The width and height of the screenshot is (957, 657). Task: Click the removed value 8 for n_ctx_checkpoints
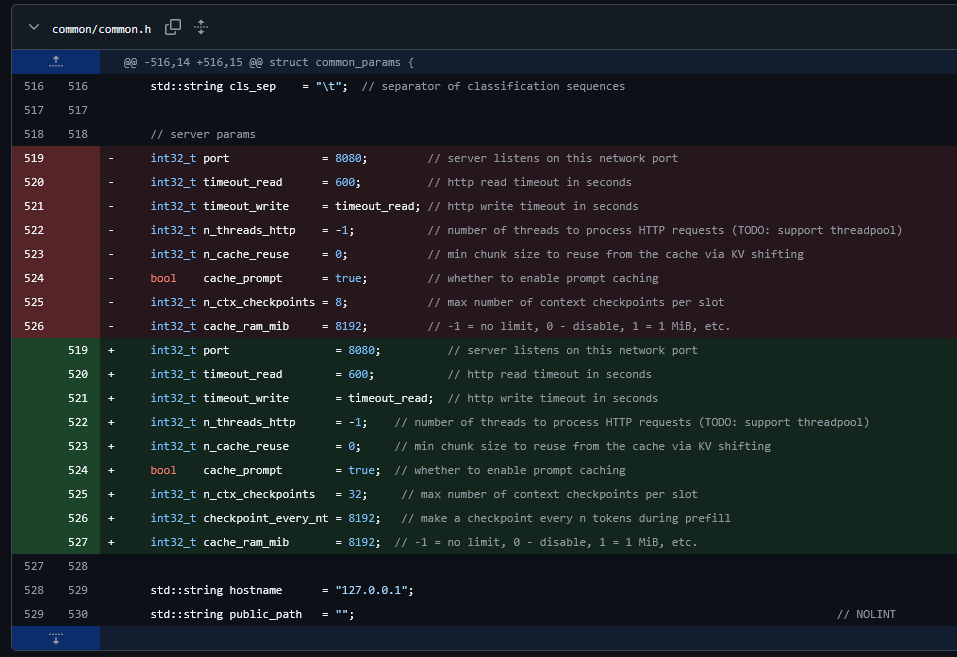click(338, 302)
